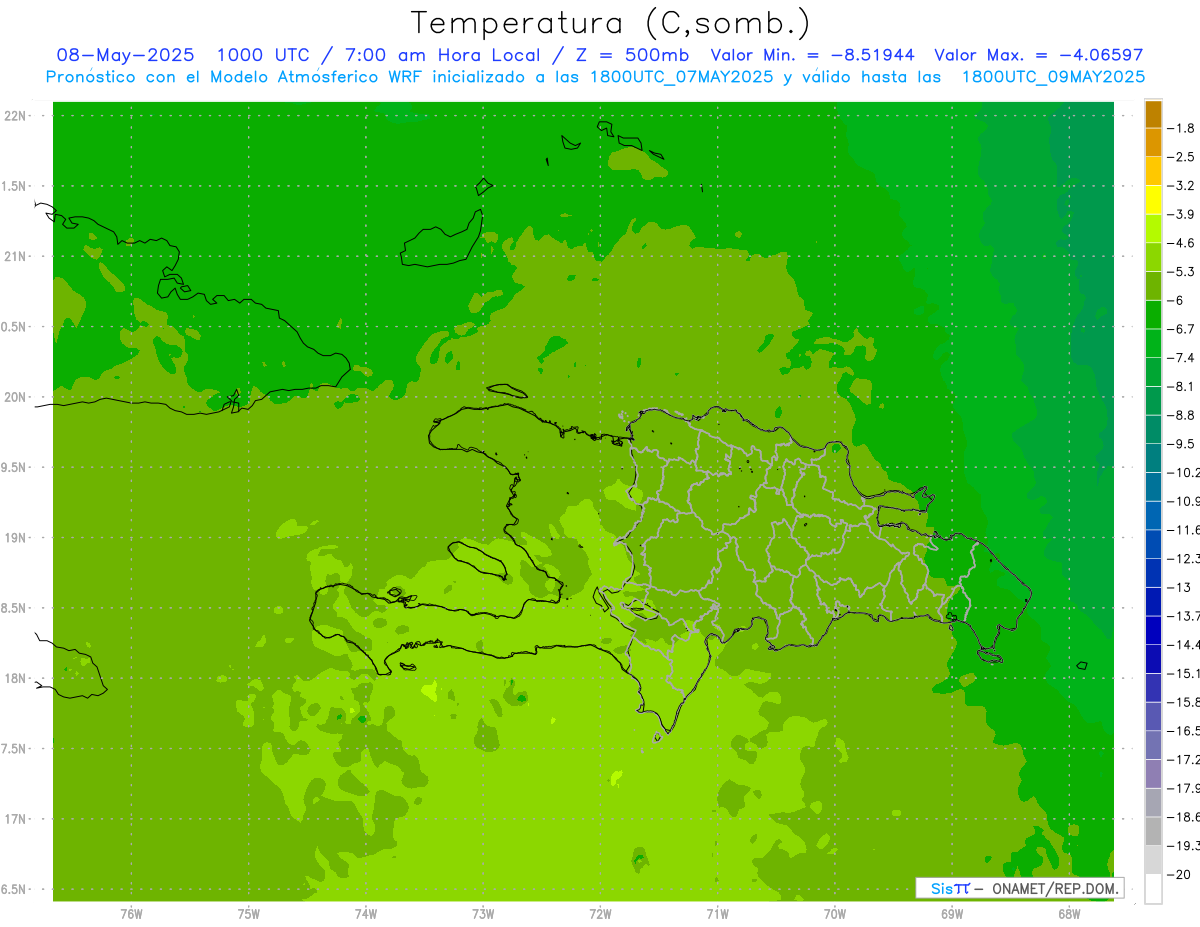Click the "-3.9" colorbar value
The image size is (1200, 927).
(1181, 214)
